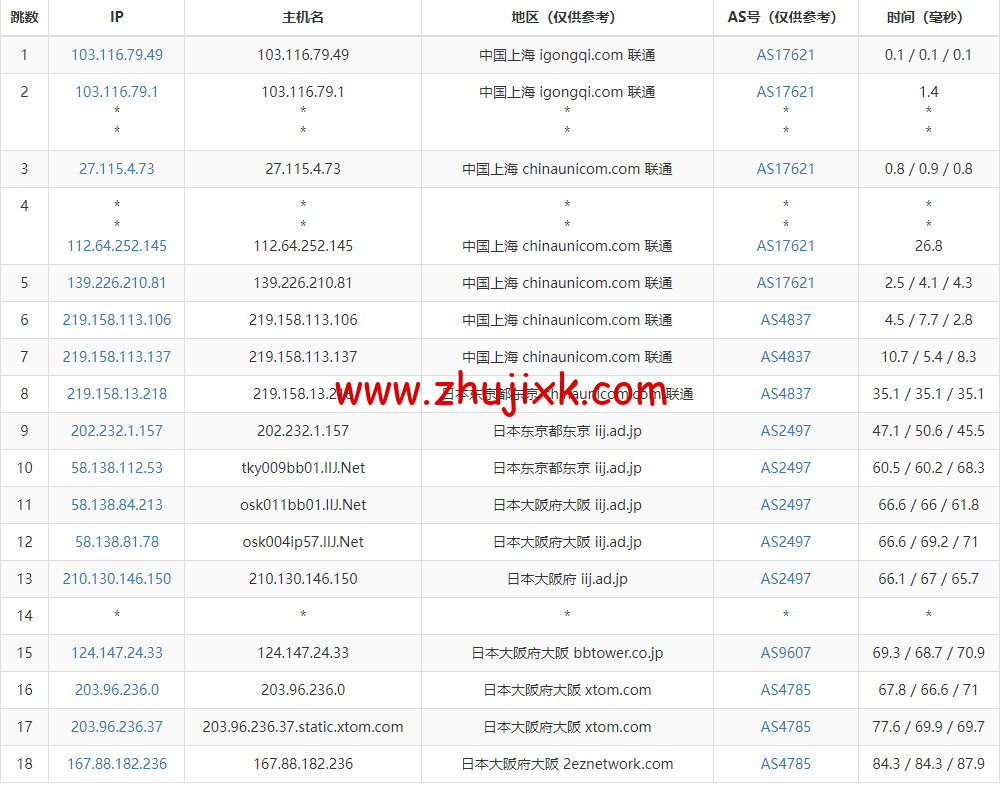
Task: Click the IP link 210.130.146.150
Action: [116, 579]
